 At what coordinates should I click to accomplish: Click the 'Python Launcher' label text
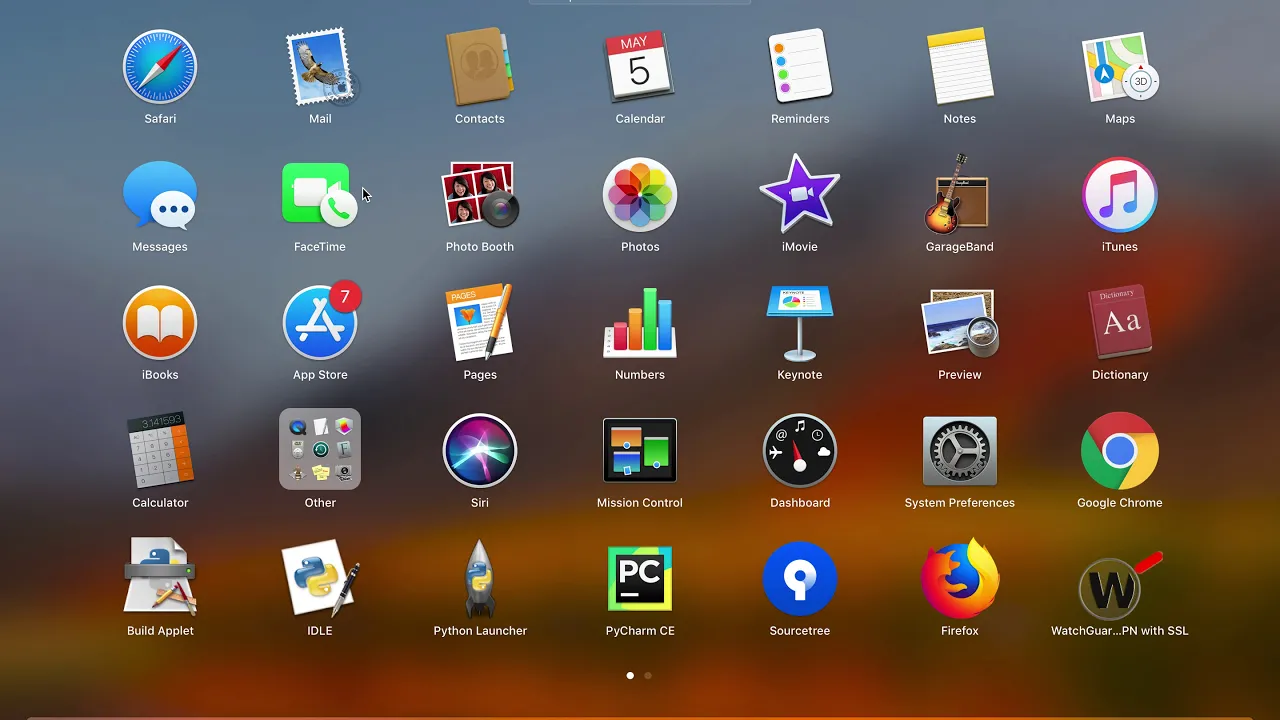pyautogui.click(x=480, y=631)
